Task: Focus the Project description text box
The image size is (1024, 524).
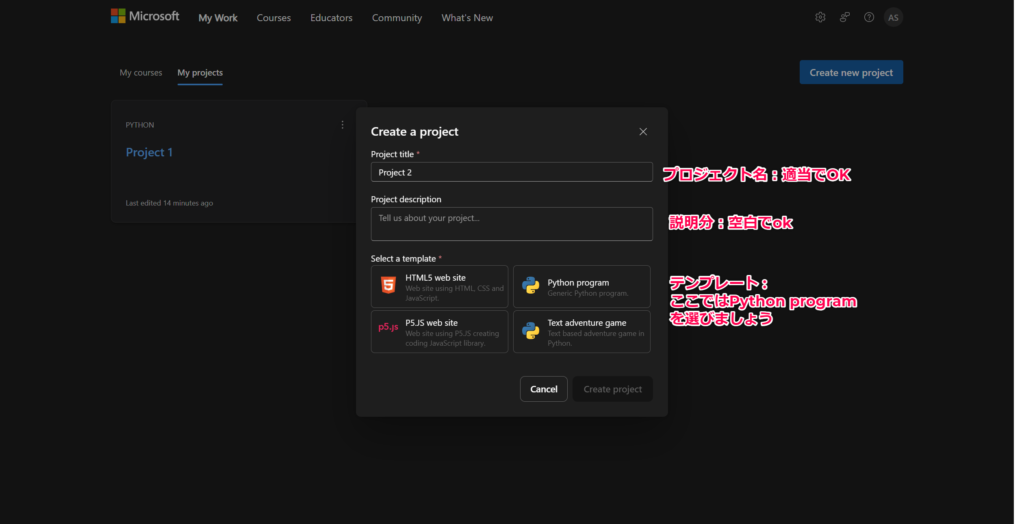Action: click(511, 224)
